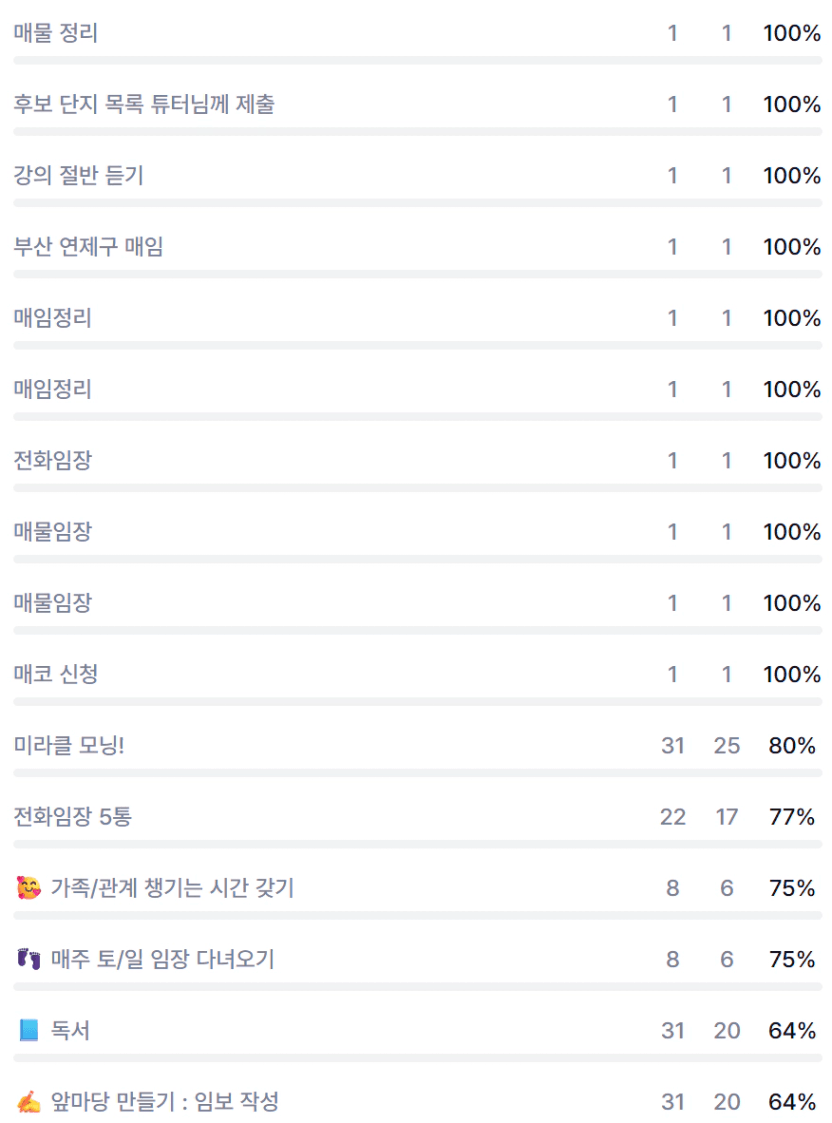Screen dimensions: 832x1123
Task: Open the 매코 신청 item
Action: click(56, 674)
